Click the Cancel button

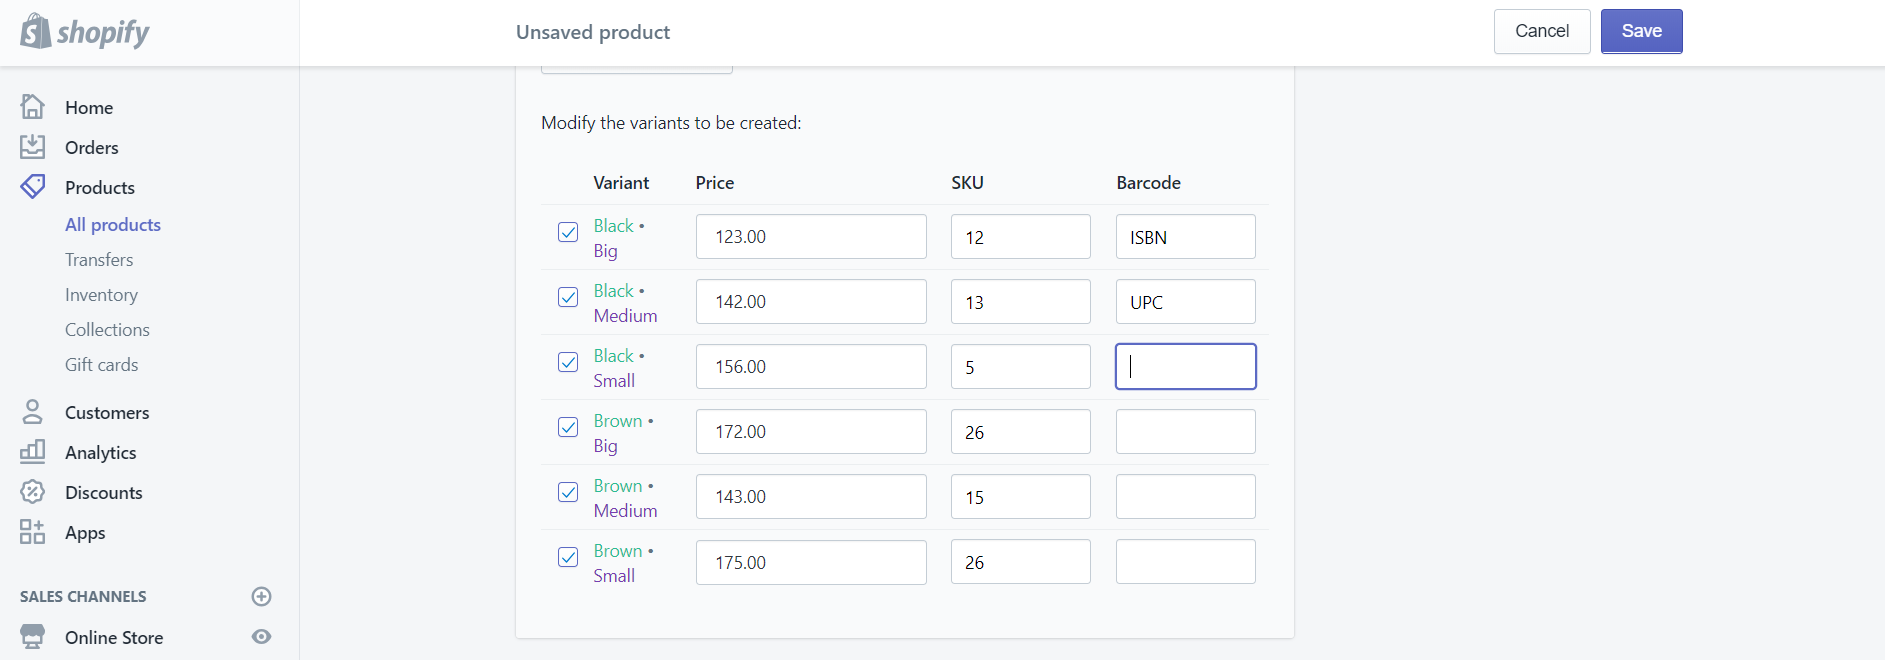pos(1542,31)
